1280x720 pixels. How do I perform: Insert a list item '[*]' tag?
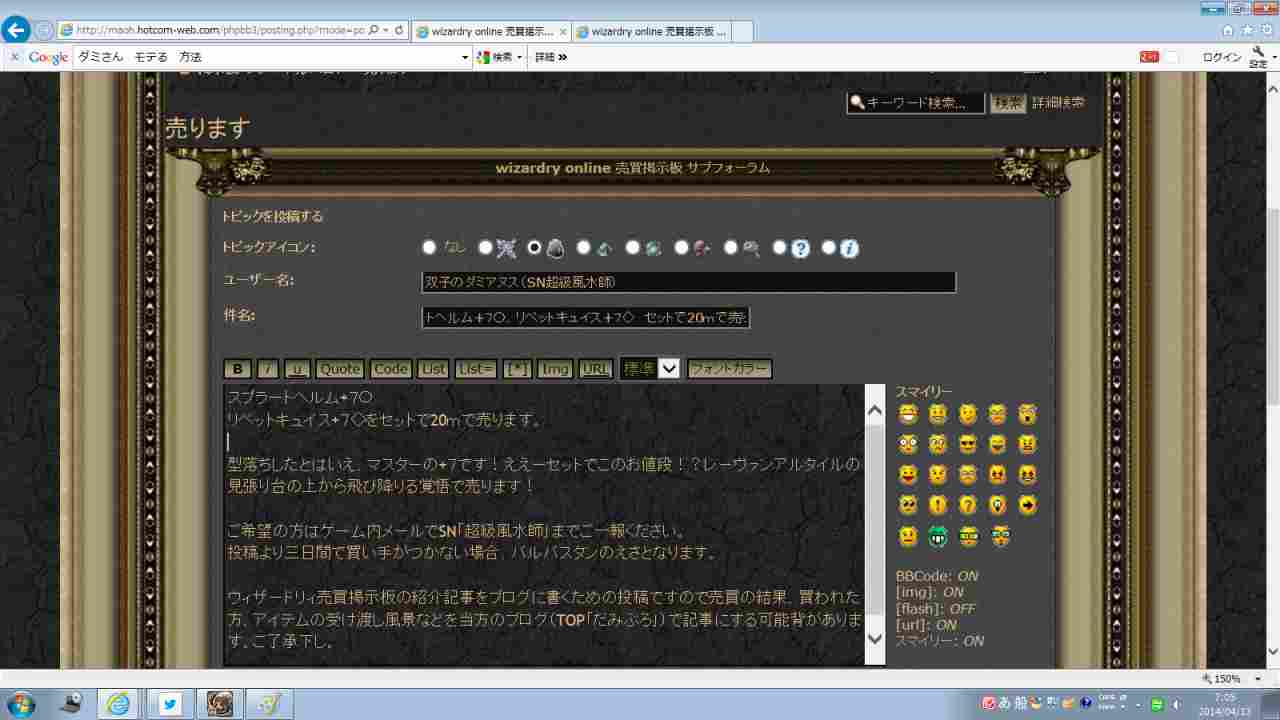tap(517, 369)
